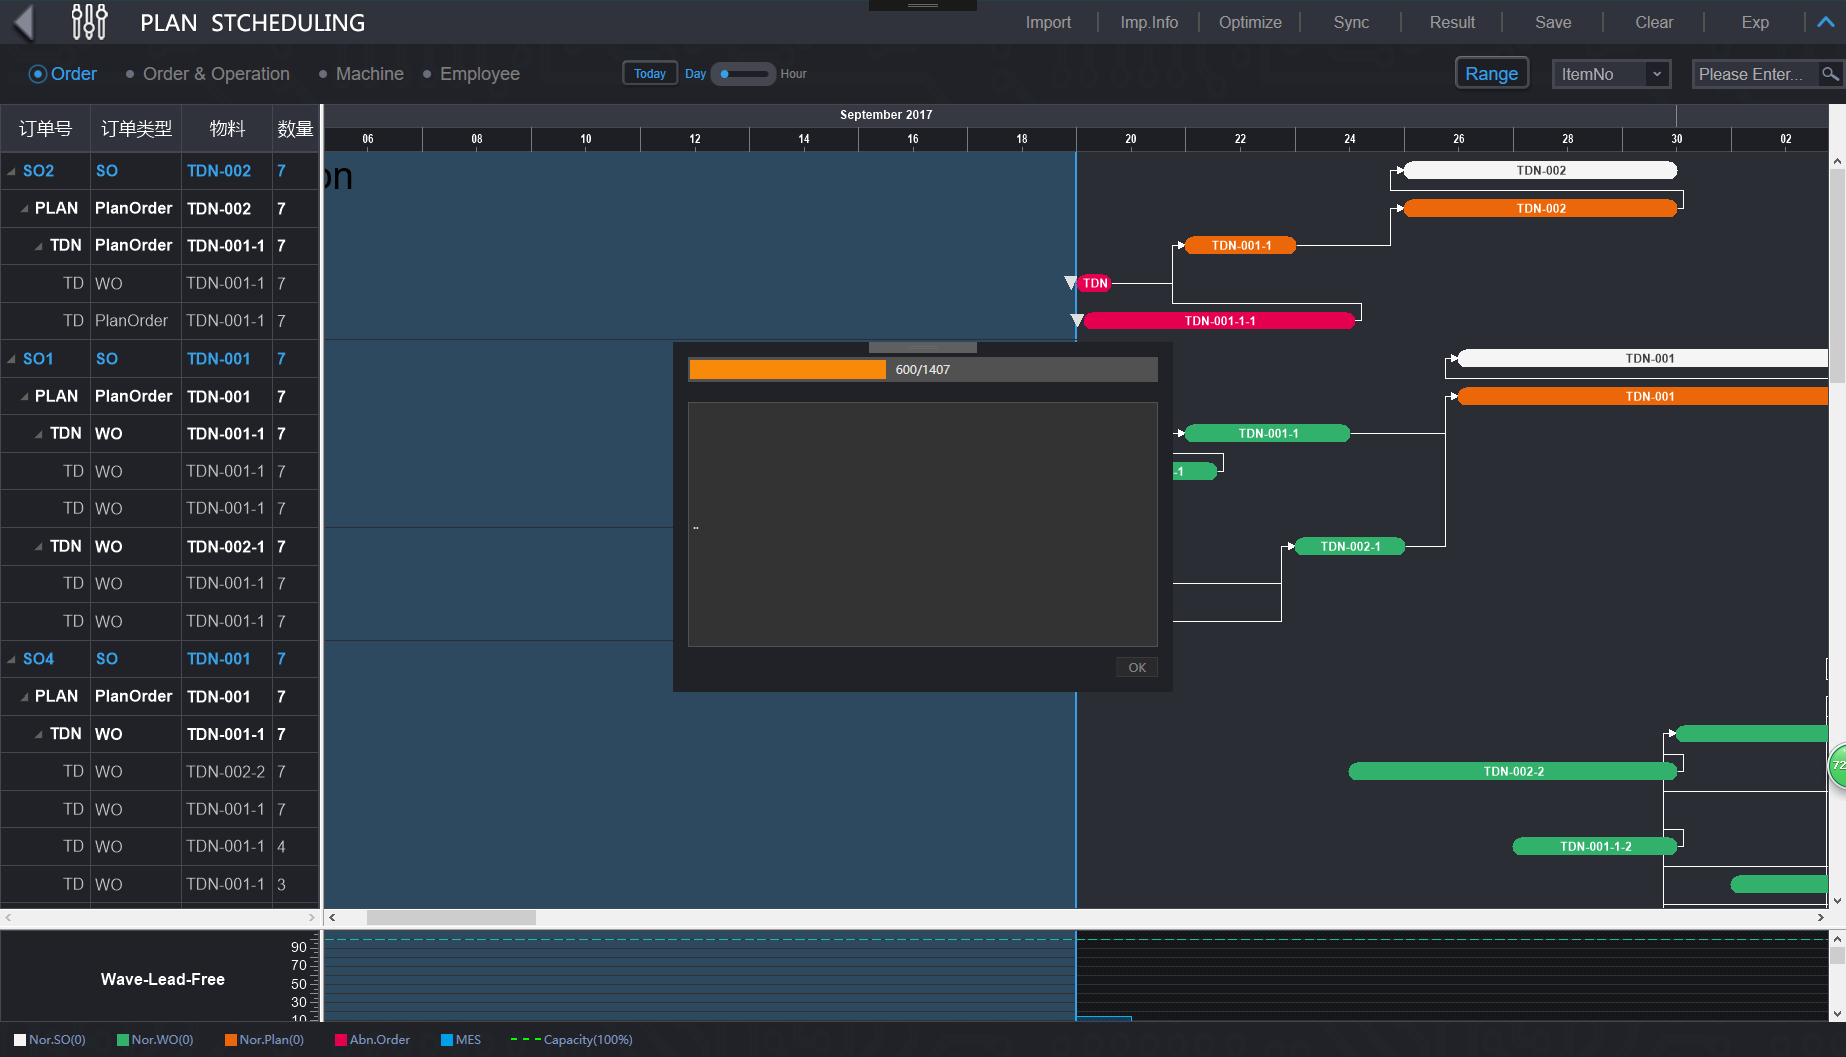The height and width of the screenshot is (1057, 1846).
Task: Collapse the SO2 order row
Action: click(x=11, y=172)
